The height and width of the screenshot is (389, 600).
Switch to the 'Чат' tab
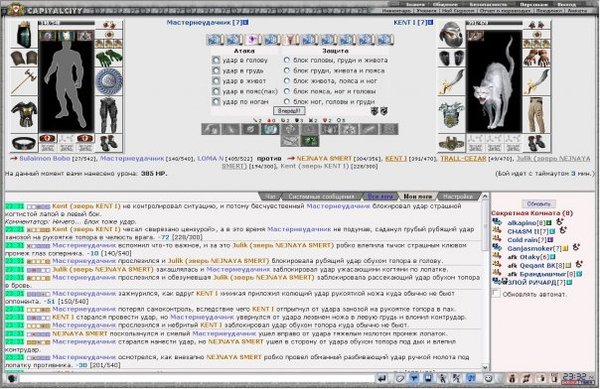(270, 197)
